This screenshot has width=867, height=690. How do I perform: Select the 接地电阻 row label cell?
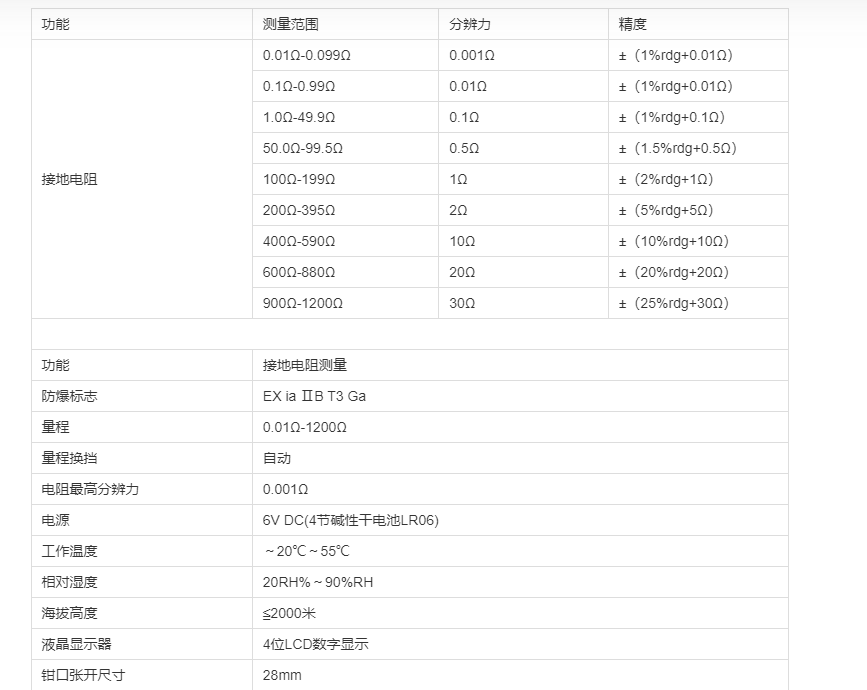coord(70,180)
